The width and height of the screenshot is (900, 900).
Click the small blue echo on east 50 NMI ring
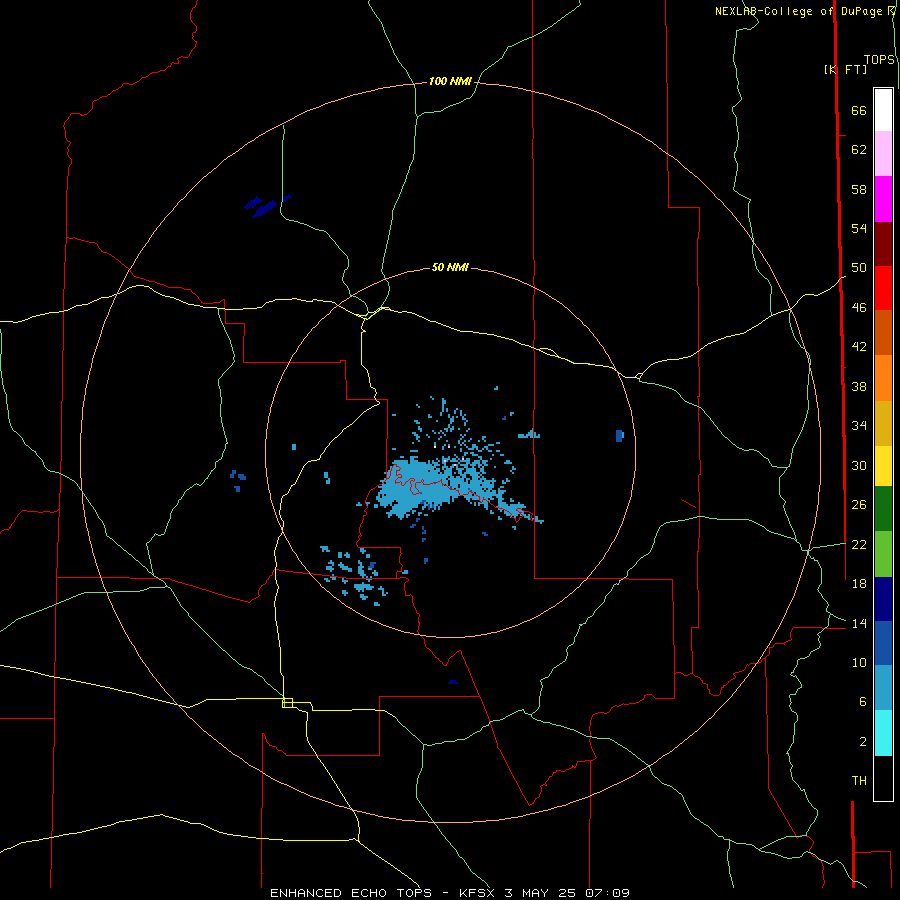tap(619, 436)
